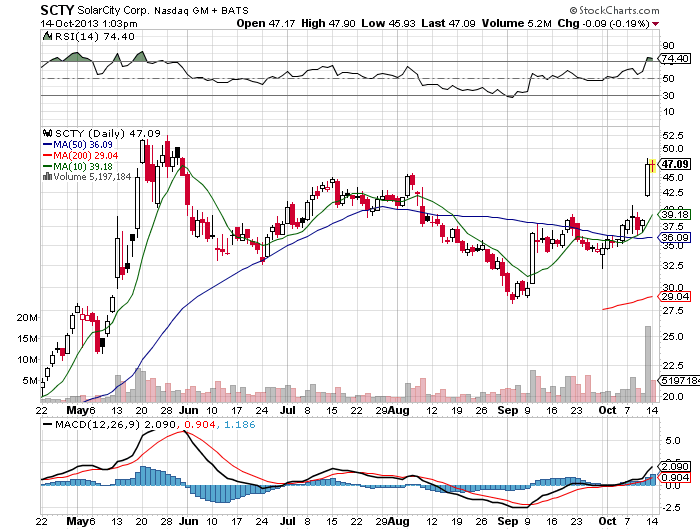Click the Chg -0.09 (-0.19%) value
This screenshot has width=700, height=530.
click(603, 23)
